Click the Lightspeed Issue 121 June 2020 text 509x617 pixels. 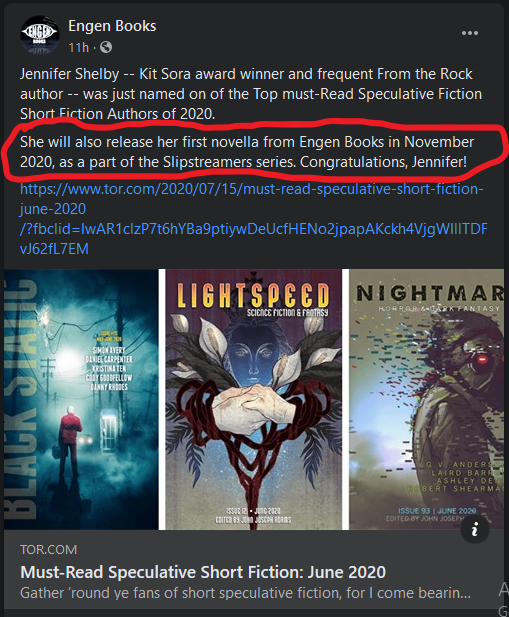click(253, 511)
